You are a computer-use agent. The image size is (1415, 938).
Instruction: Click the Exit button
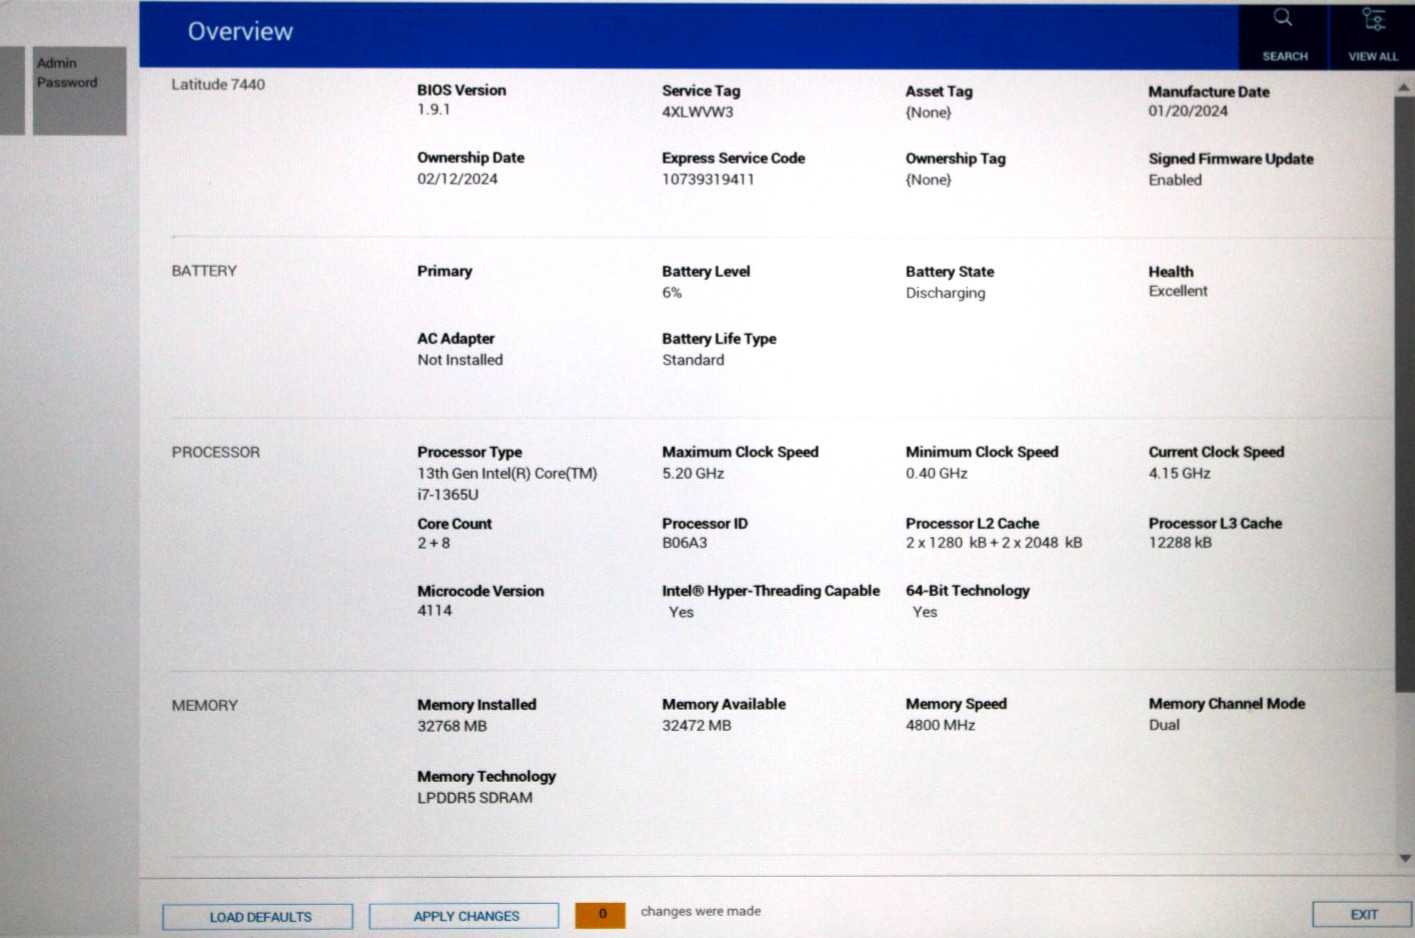[1362, 914]
